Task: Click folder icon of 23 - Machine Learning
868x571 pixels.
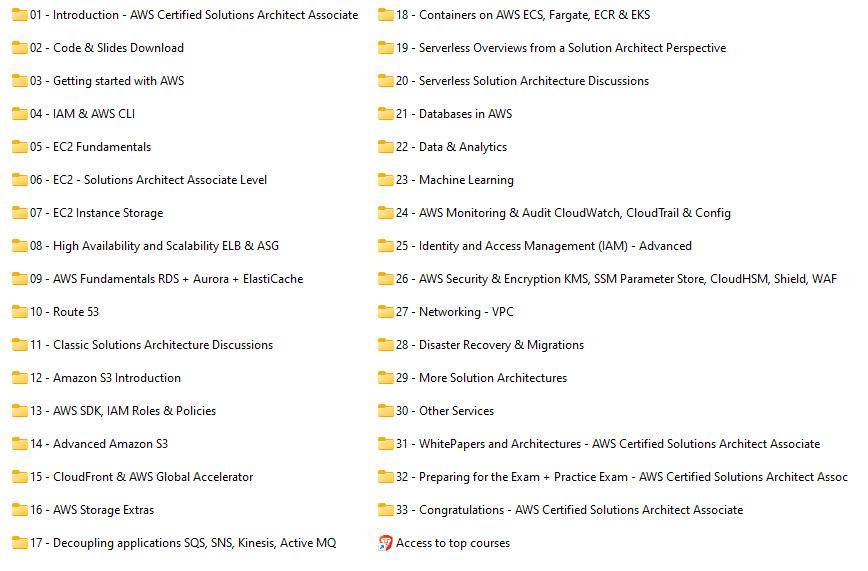Action: coord(385,180)
